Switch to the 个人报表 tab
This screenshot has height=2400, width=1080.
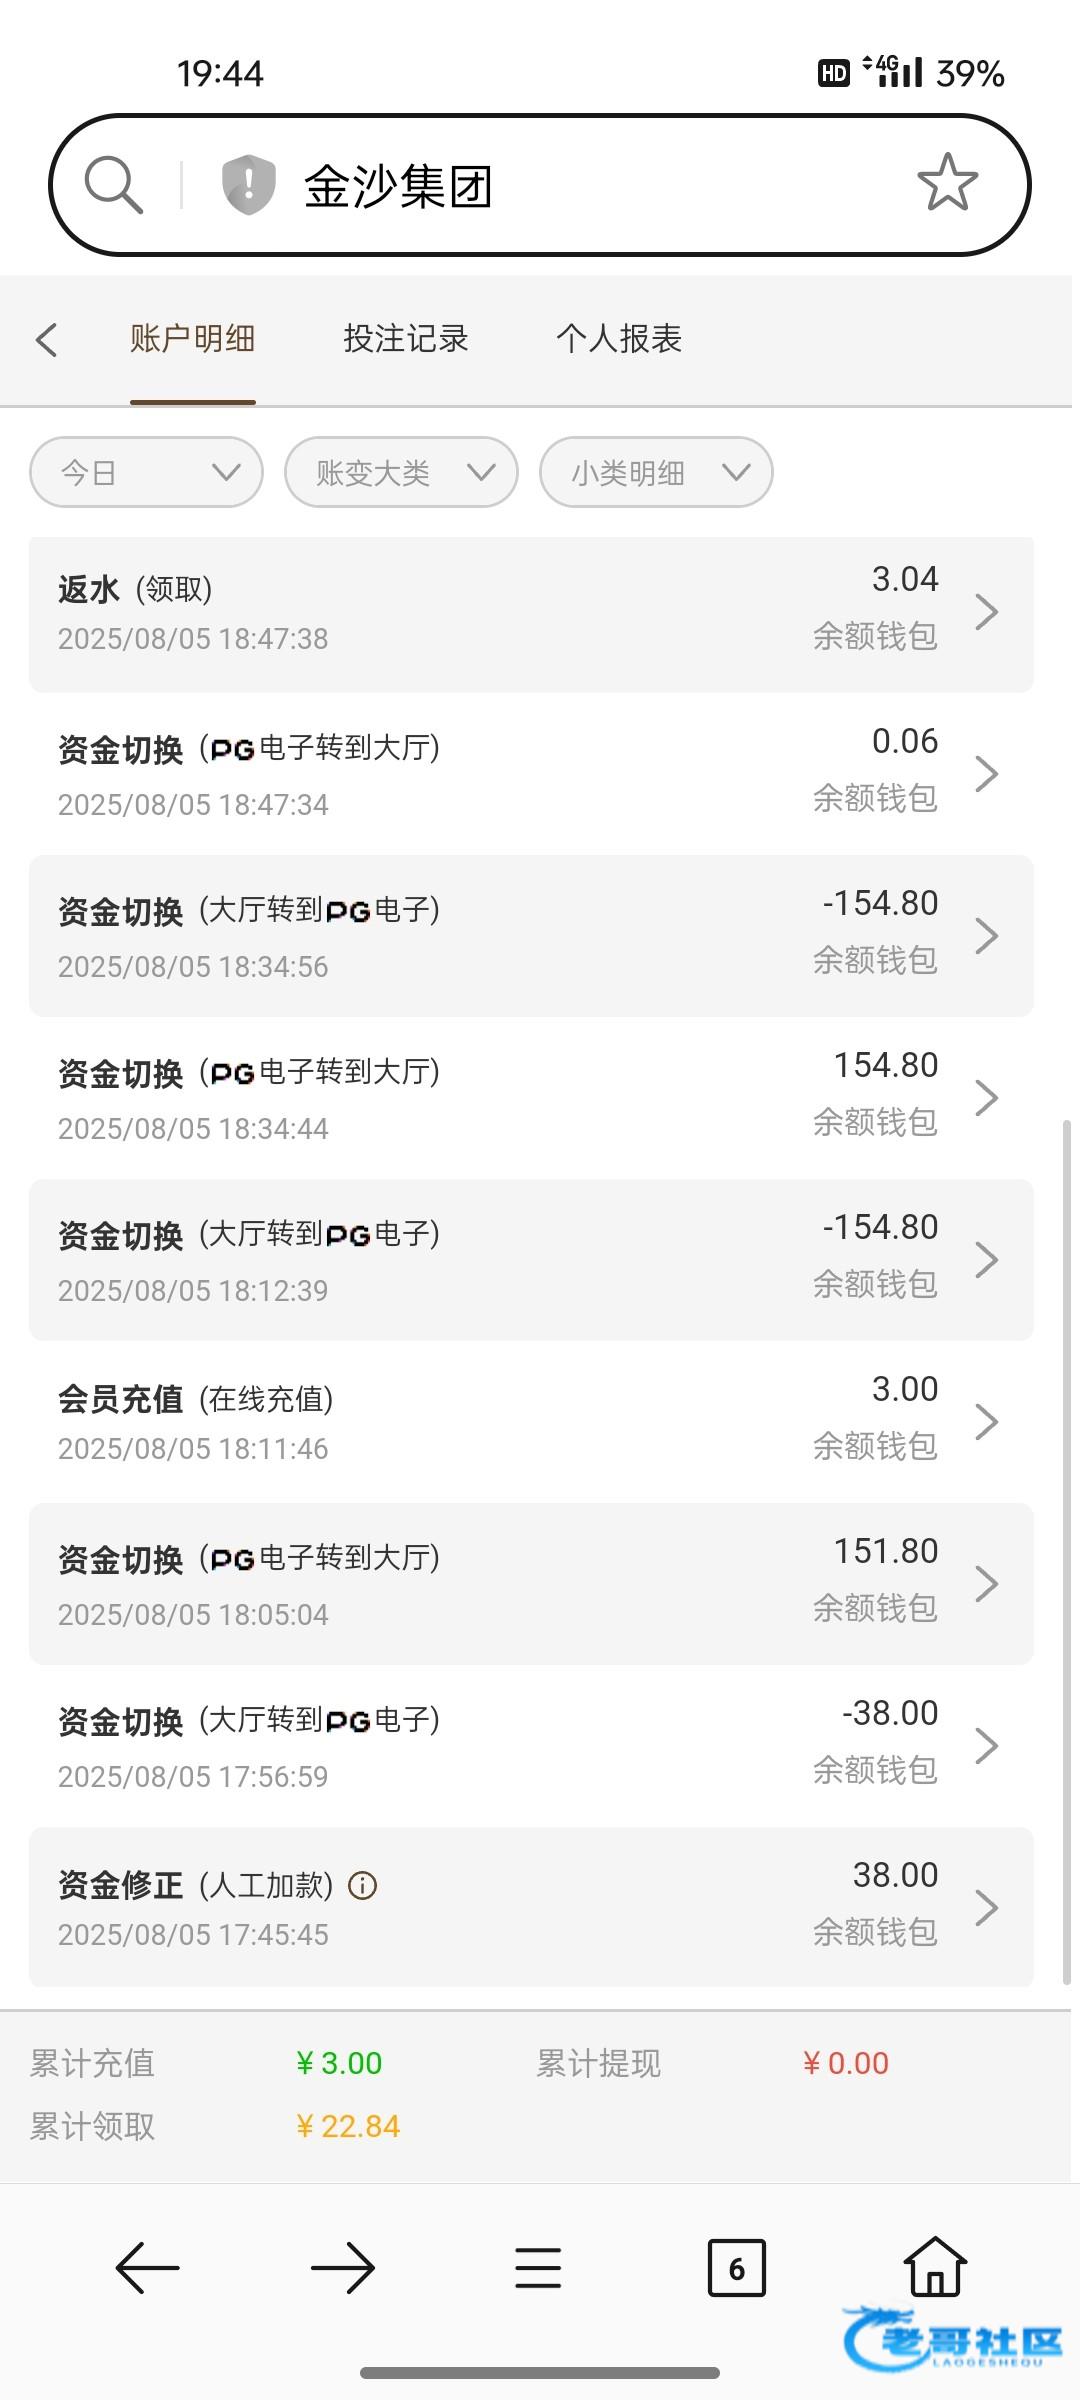(x=619, y=339)
